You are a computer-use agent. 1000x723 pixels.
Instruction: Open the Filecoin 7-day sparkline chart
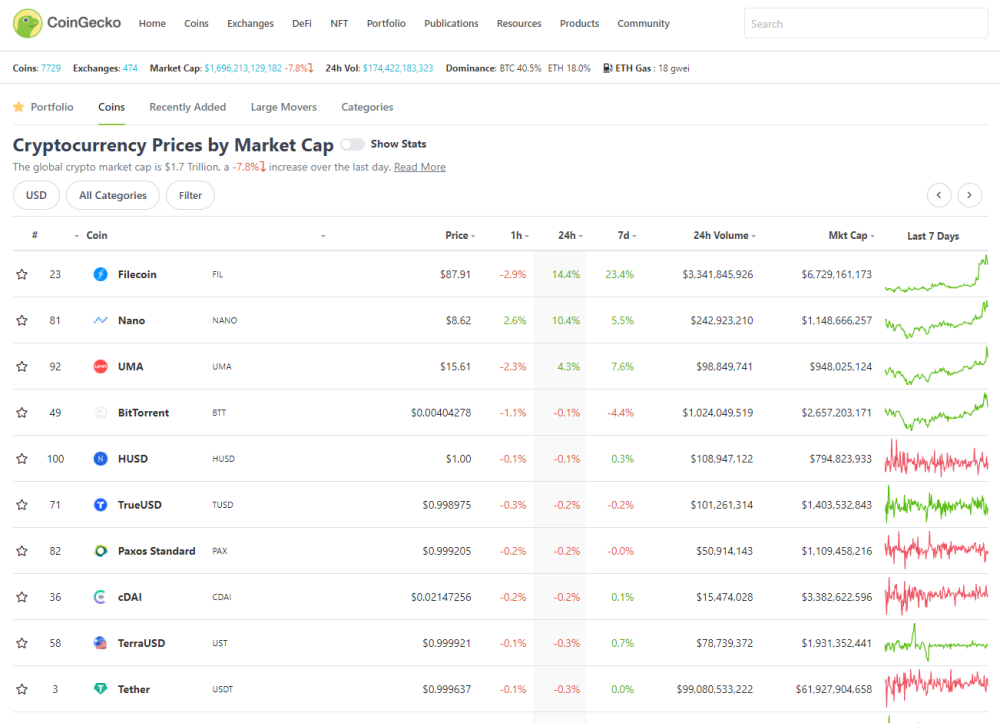tap(936, 274)
